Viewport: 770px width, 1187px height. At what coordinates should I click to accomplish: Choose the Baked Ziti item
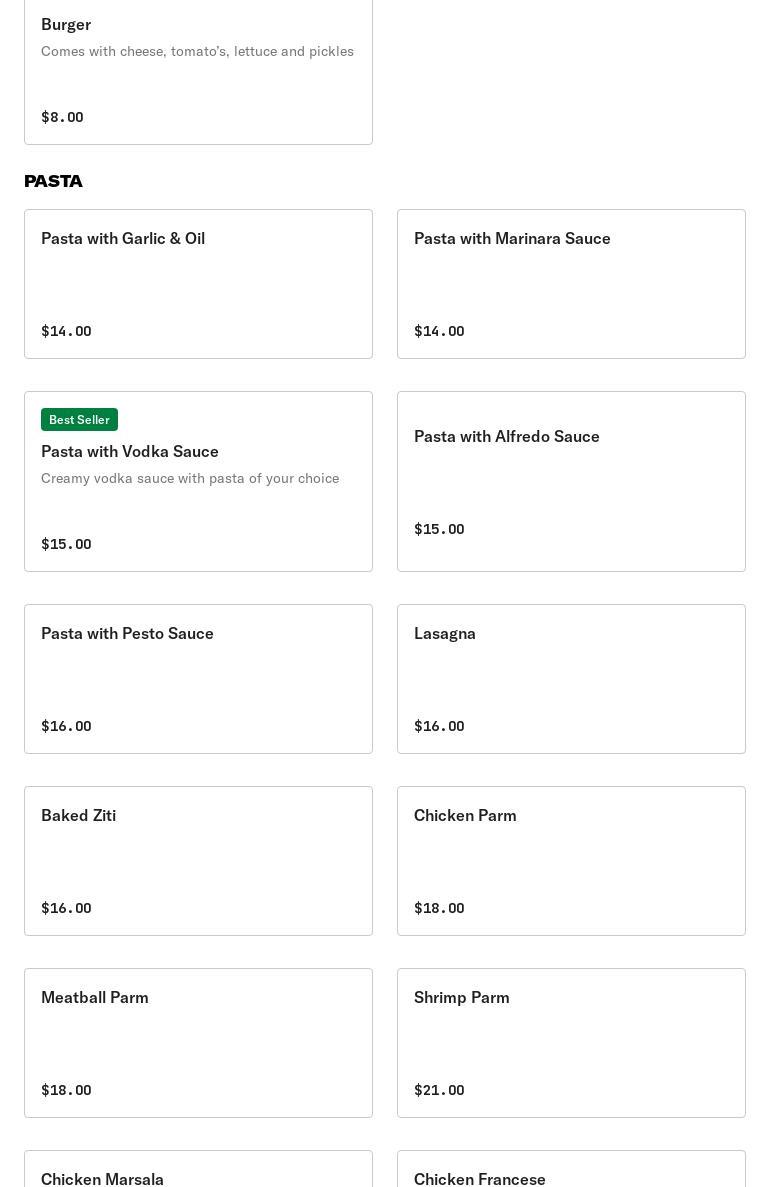[x=198, y=861]
